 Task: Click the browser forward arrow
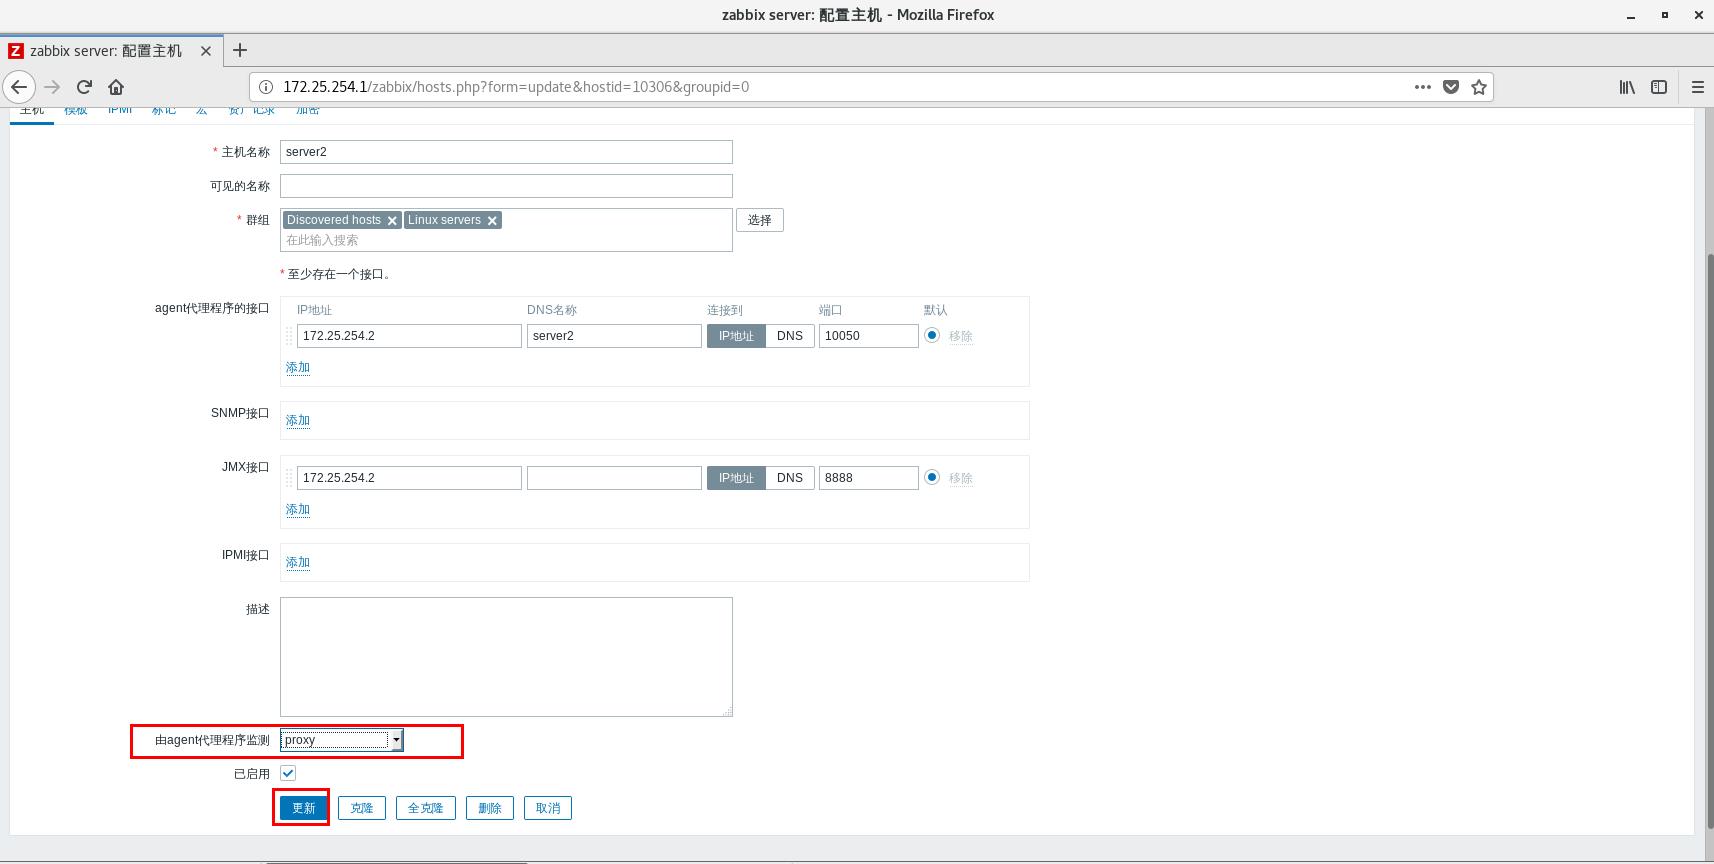(52, 87)
